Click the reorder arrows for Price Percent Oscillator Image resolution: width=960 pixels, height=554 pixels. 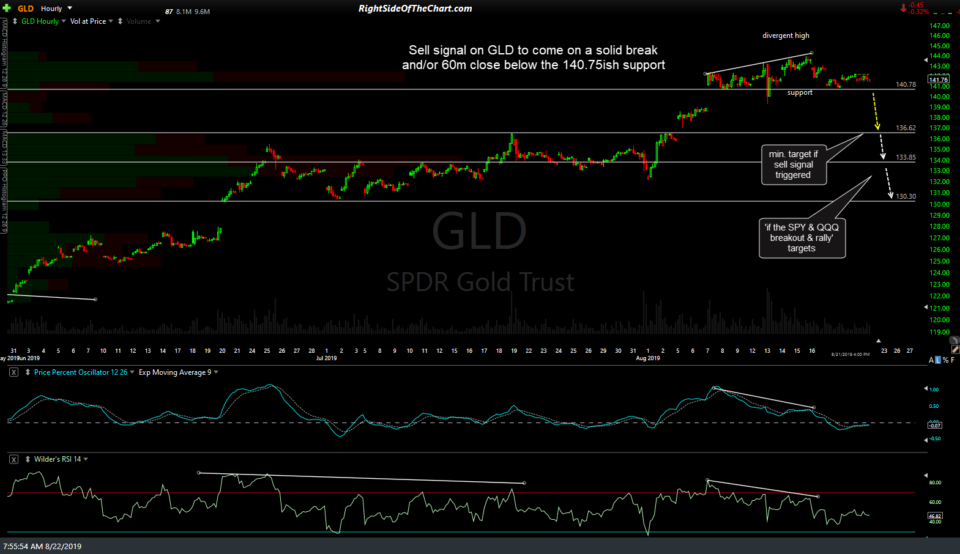pyautogui.click(x=28, y=372)
